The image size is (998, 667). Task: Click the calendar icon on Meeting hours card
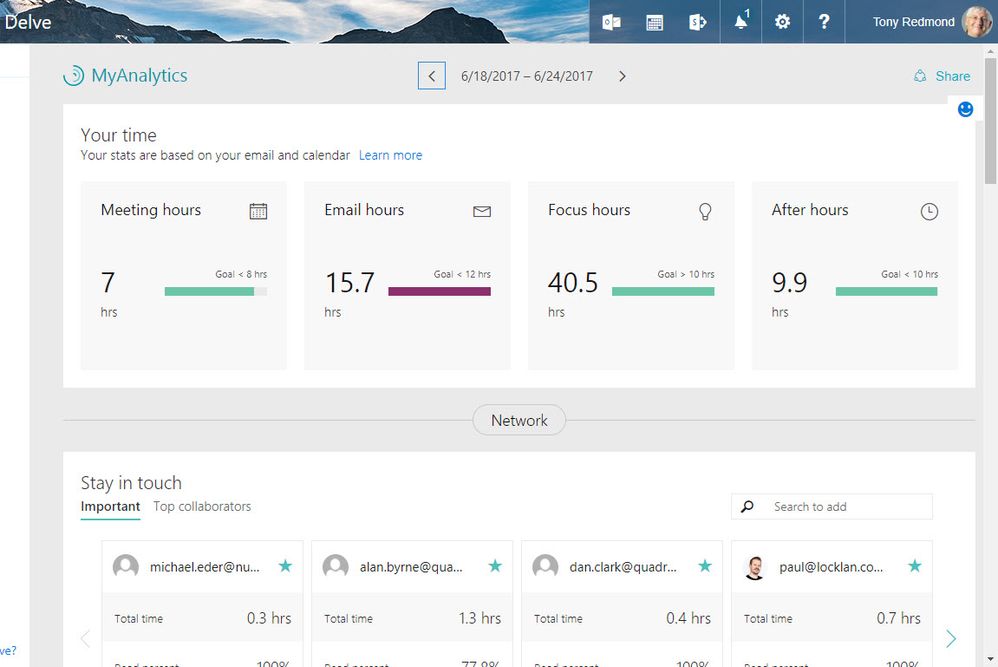pyautogui.click(x=258, y=211)
